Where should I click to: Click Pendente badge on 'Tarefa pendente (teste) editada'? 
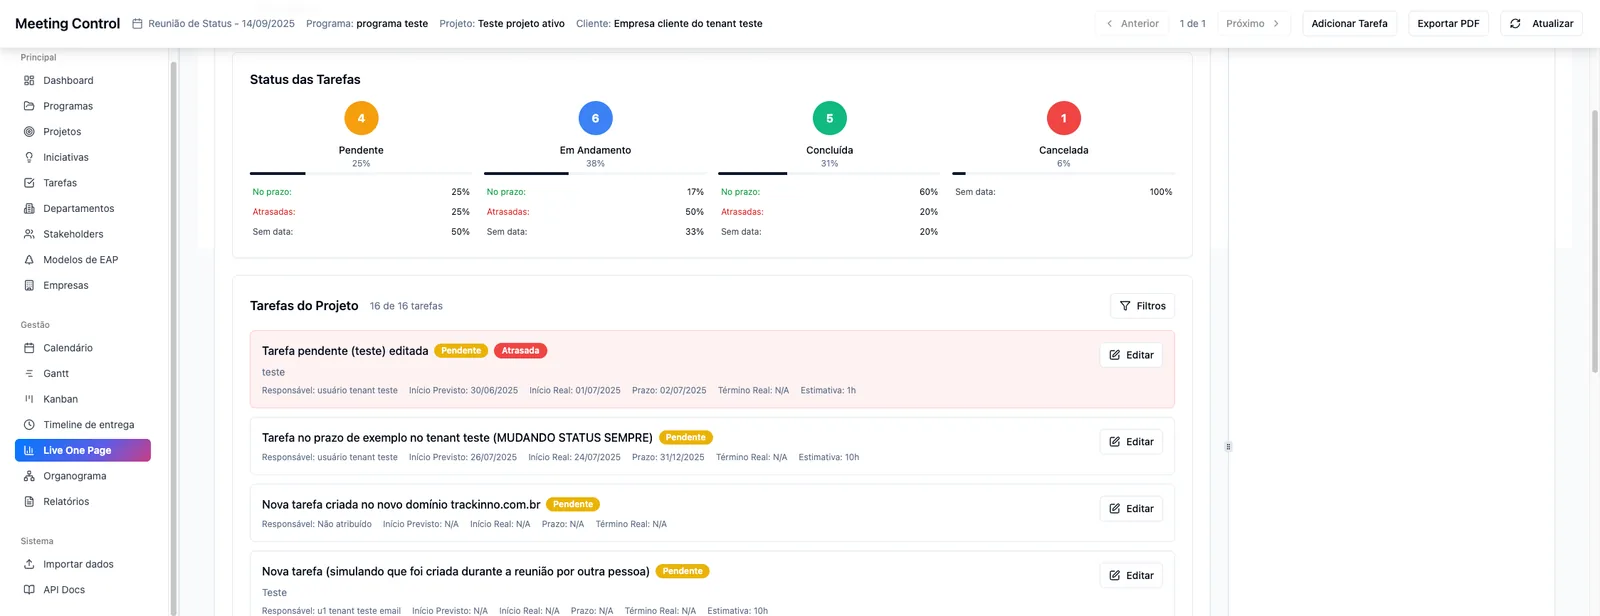461,351
